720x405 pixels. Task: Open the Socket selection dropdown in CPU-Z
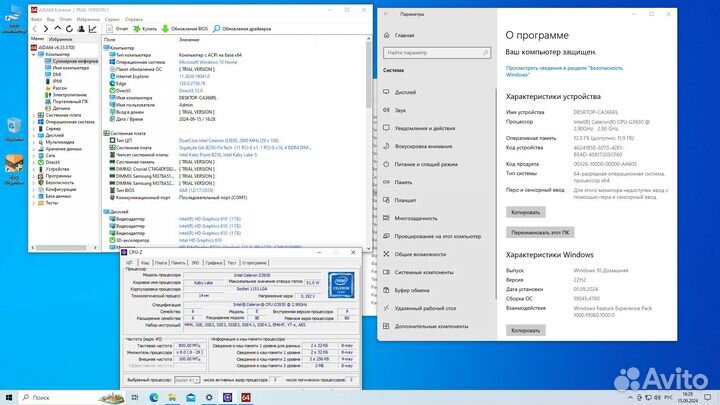187,380
